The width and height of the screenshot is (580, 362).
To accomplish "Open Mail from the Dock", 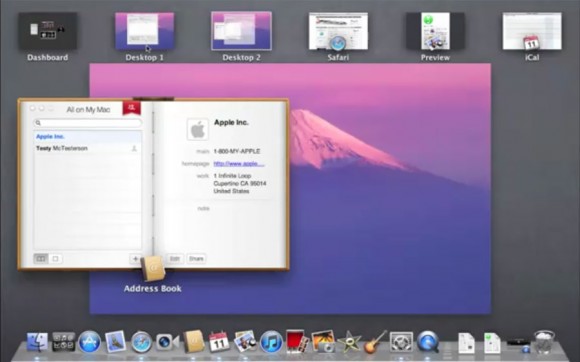I will [x=116, y=341].
